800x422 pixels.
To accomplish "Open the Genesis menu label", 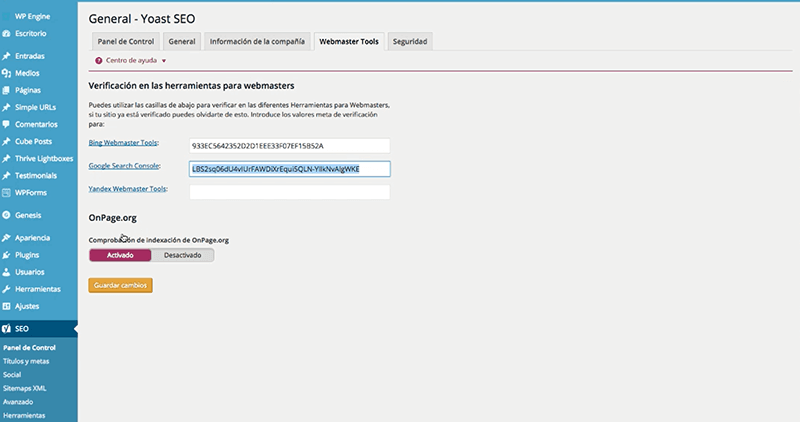I will [x=28, y=215].
